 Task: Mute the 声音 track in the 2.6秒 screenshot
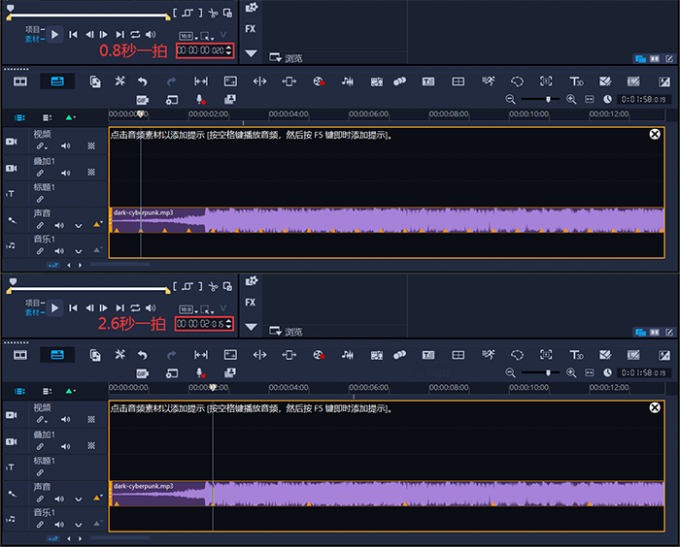(x=59, y=499)
